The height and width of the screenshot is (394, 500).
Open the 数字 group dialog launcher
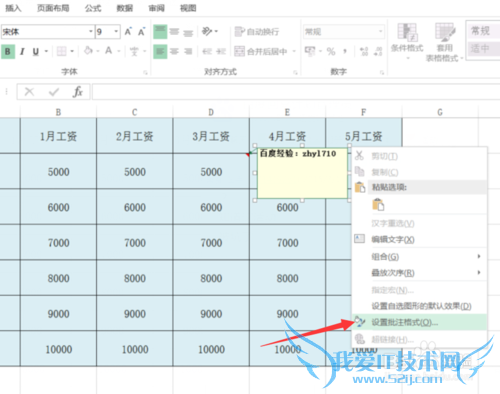click(382, 72)
